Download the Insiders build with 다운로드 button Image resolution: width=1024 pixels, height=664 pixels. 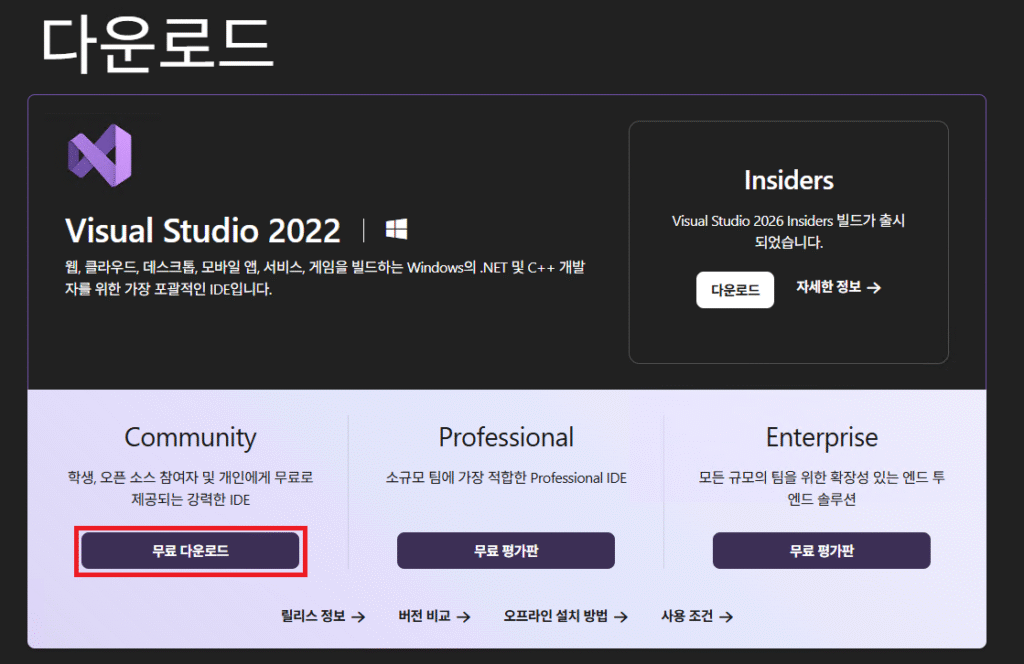(735, 290)
